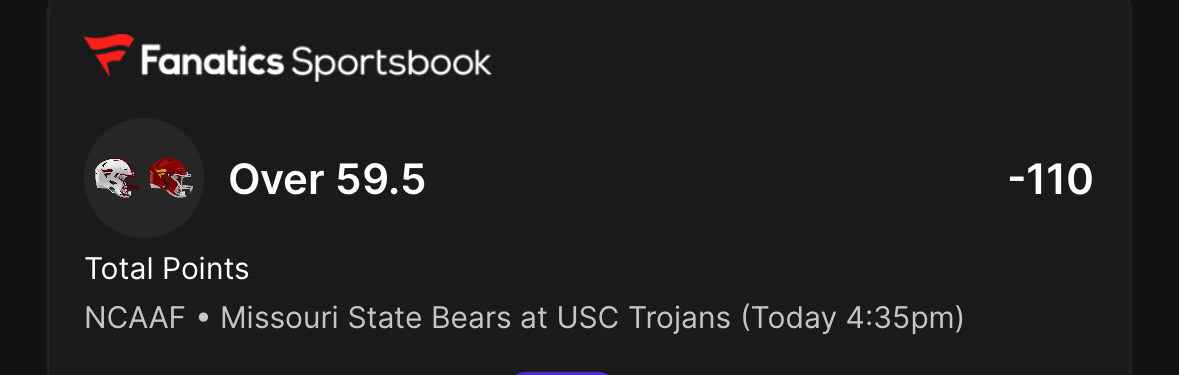Screen dimensions: 1179x375
Task: Click the bullet separator after NCAAF
Action: [x=203, y=319]
